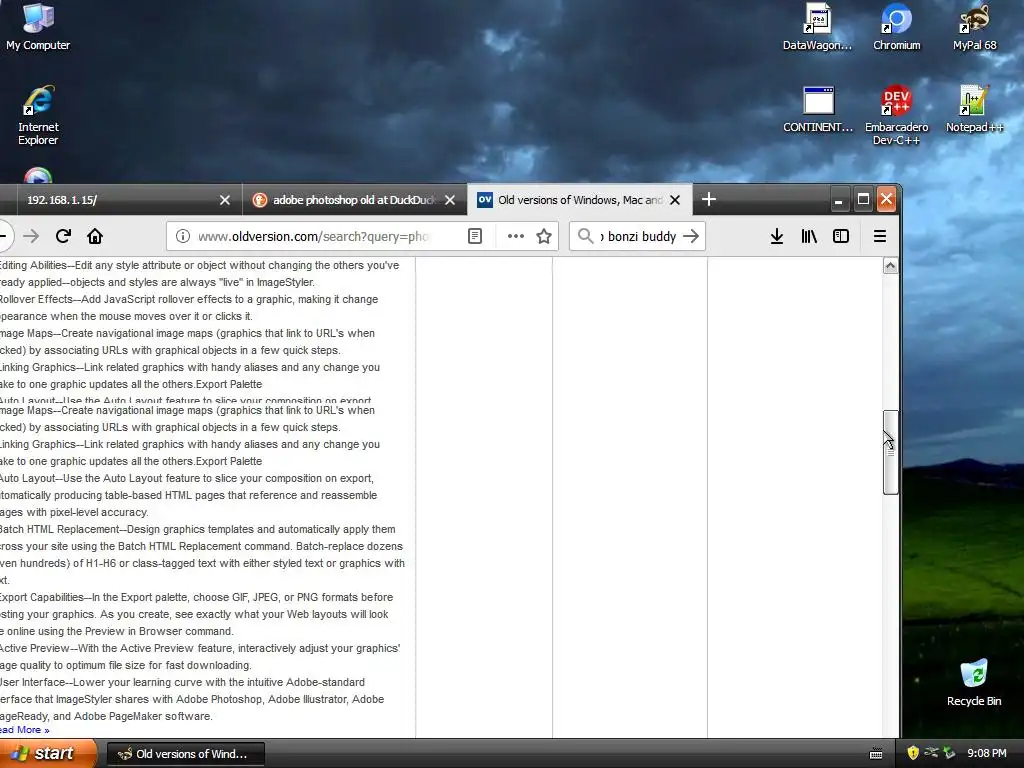Click the "Export Capabilities" paragraph text
The image size is (1024, 768).
(x=196, y=614)
